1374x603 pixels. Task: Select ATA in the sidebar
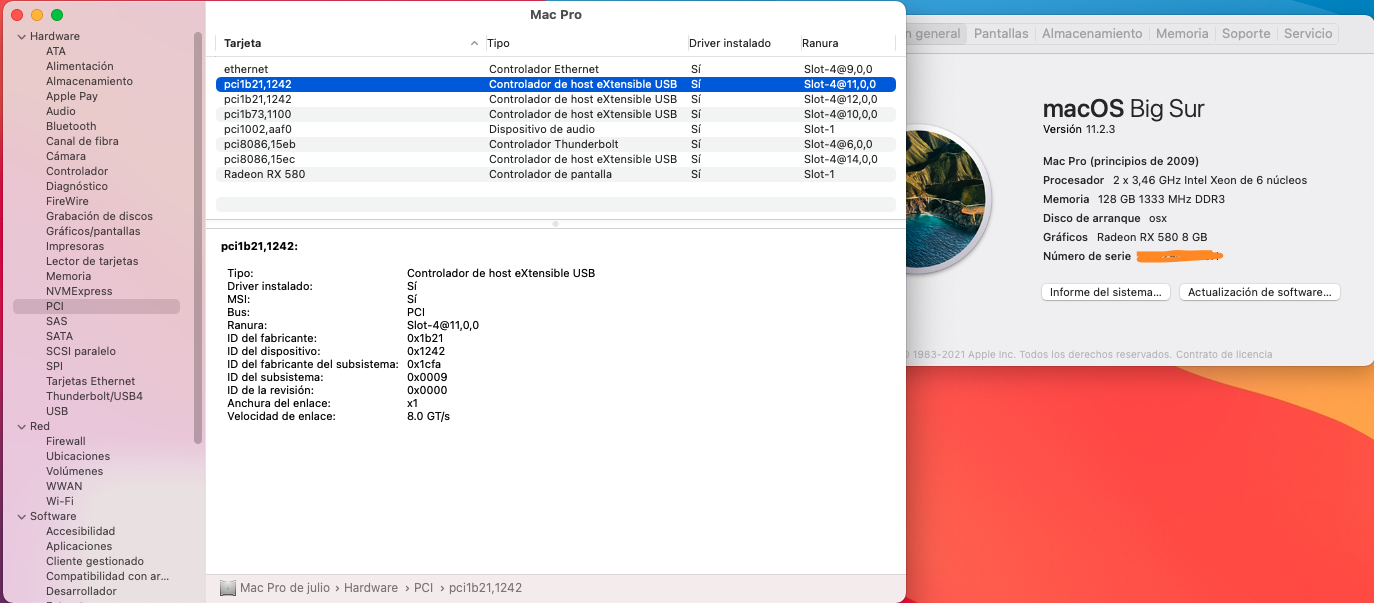tap(56, 51)
